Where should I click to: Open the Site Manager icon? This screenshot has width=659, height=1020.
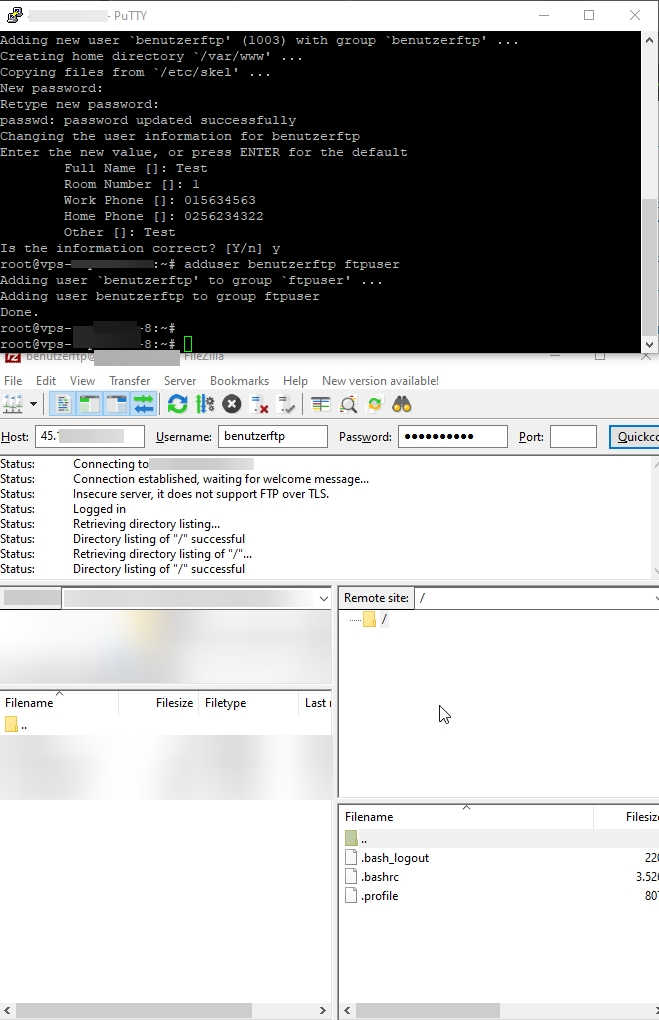tap(13, 404)
